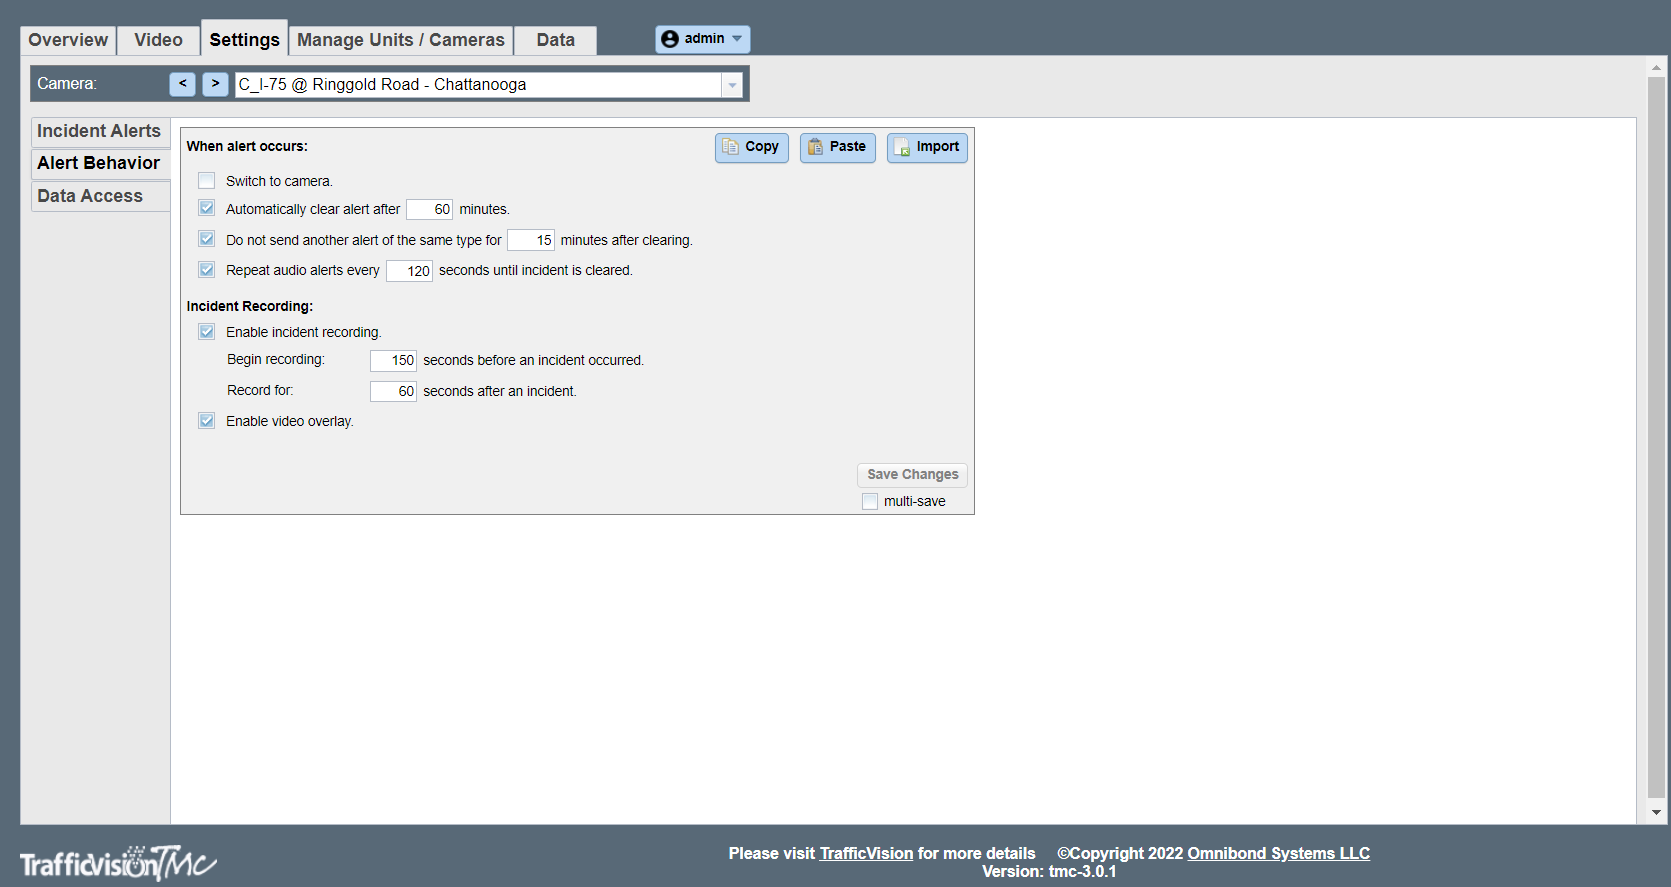
Task: Open the Video tab
Action: point(158,40)
